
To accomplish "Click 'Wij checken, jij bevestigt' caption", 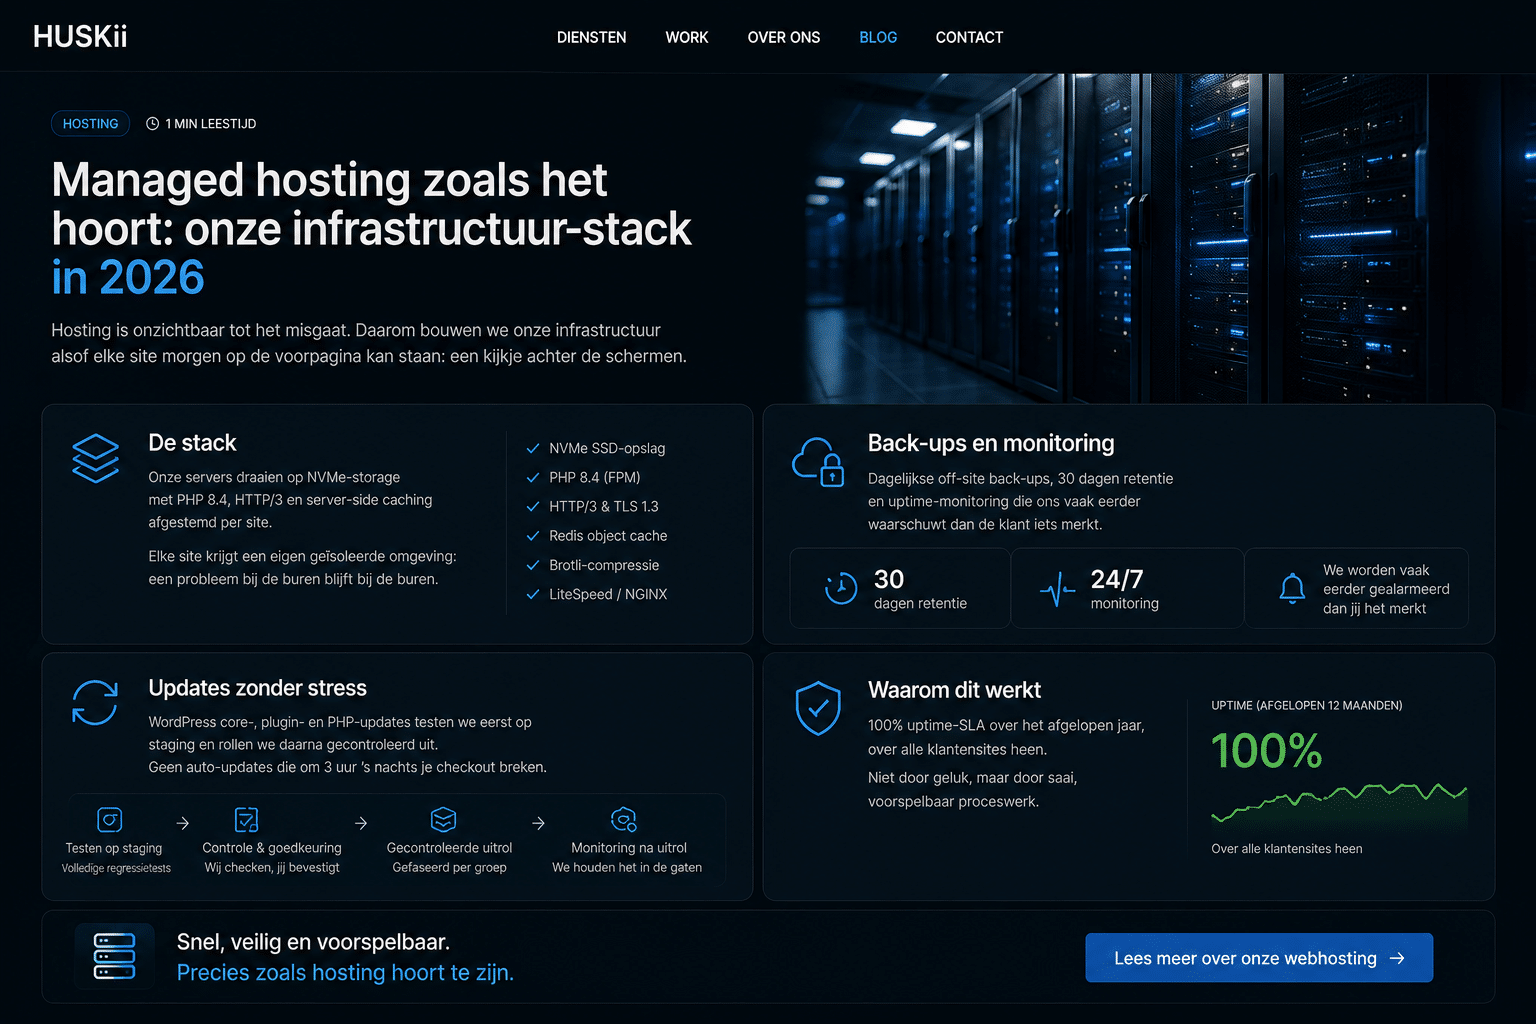I will (x=272, y=868).
